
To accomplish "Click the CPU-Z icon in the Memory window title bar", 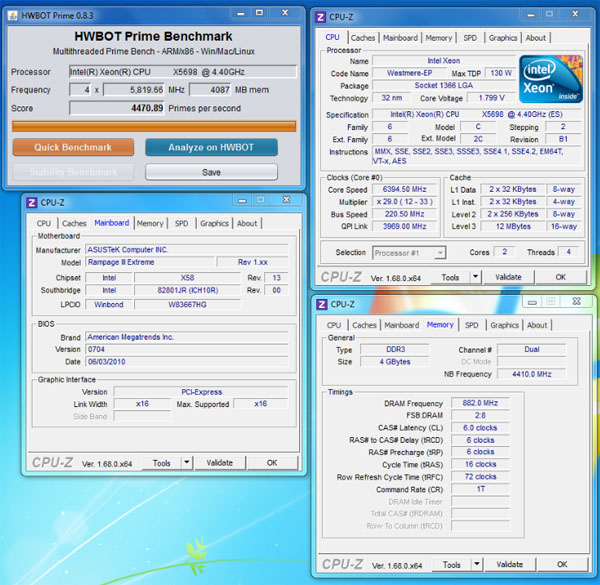I will coord(322,304).
